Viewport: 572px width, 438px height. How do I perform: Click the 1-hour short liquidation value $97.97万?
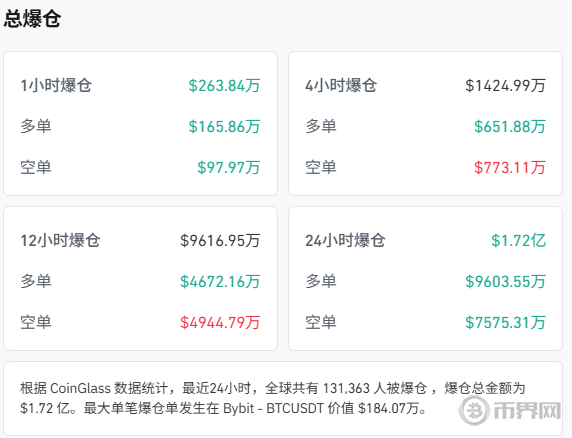[229, 168]
